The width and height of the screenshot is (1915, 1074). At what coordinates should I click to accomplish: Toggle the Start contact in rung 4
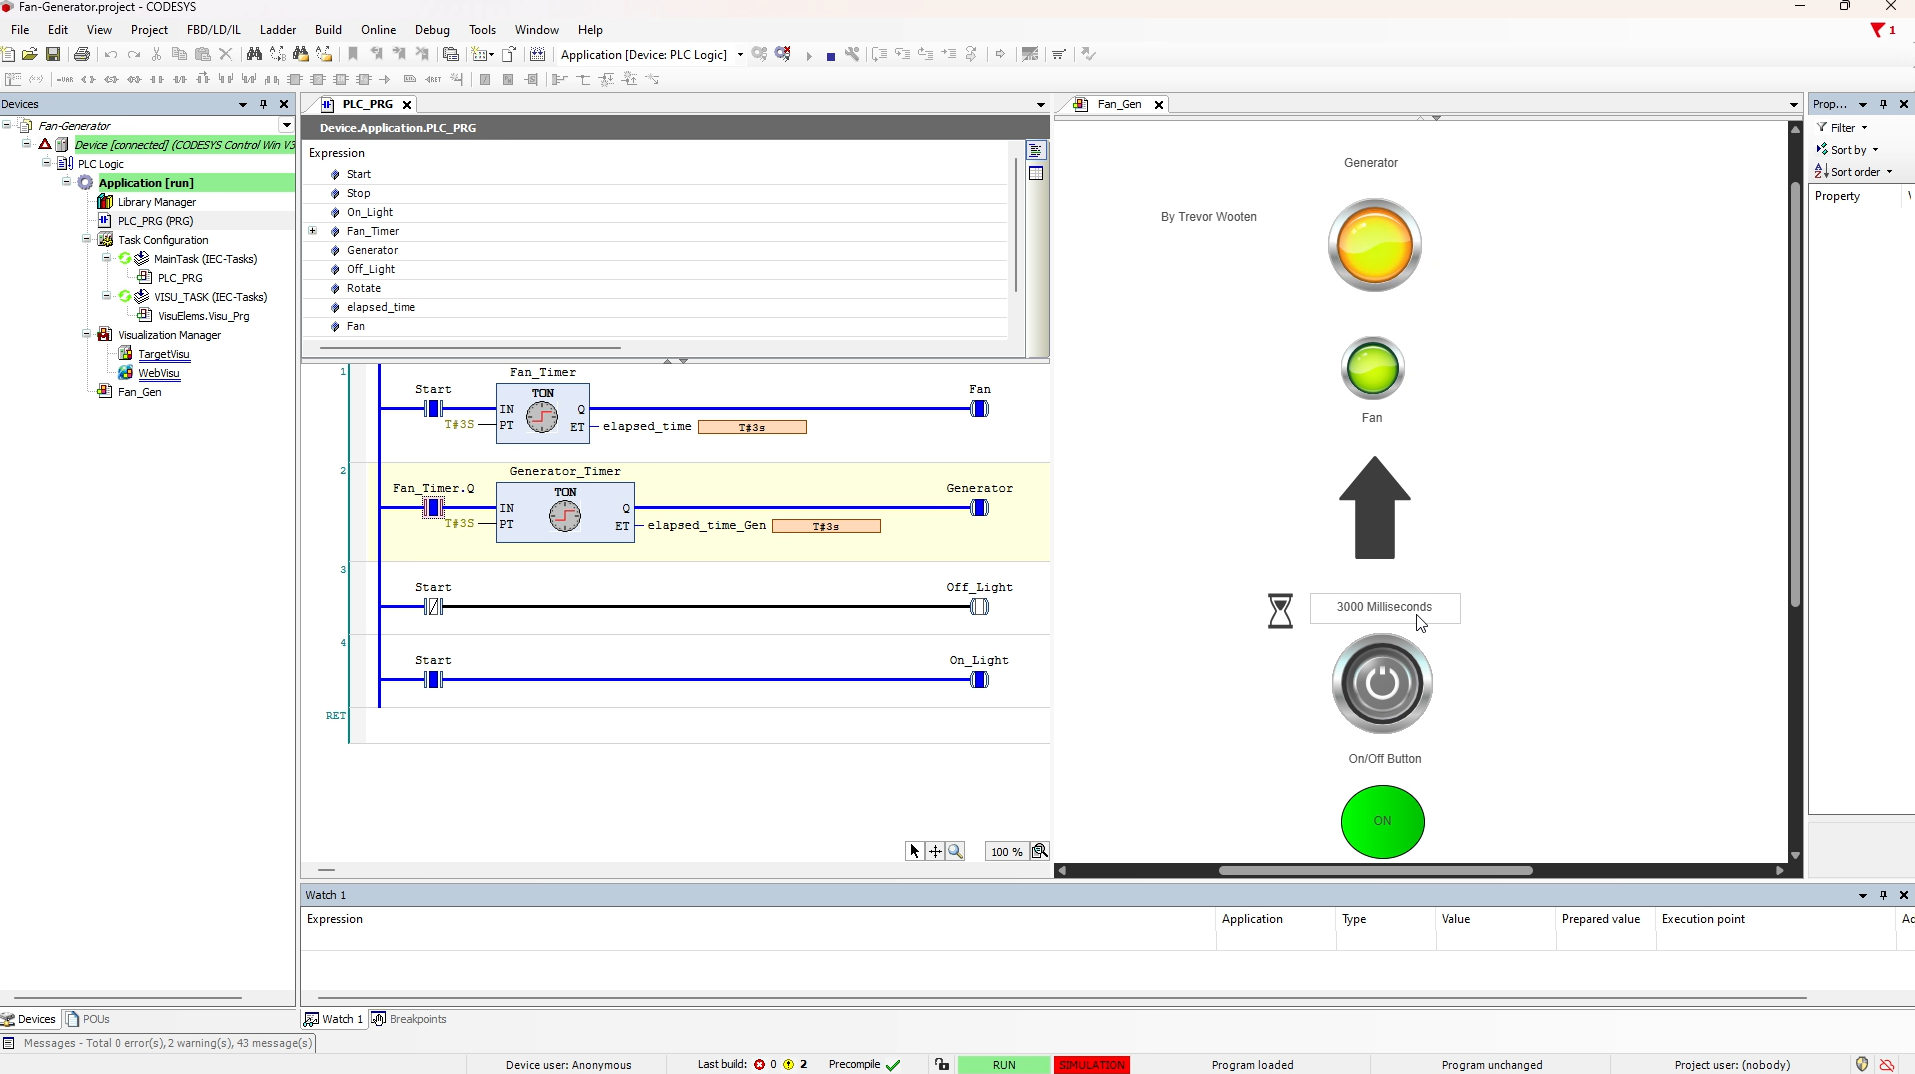pyautogui.click(x=433, y=679)
